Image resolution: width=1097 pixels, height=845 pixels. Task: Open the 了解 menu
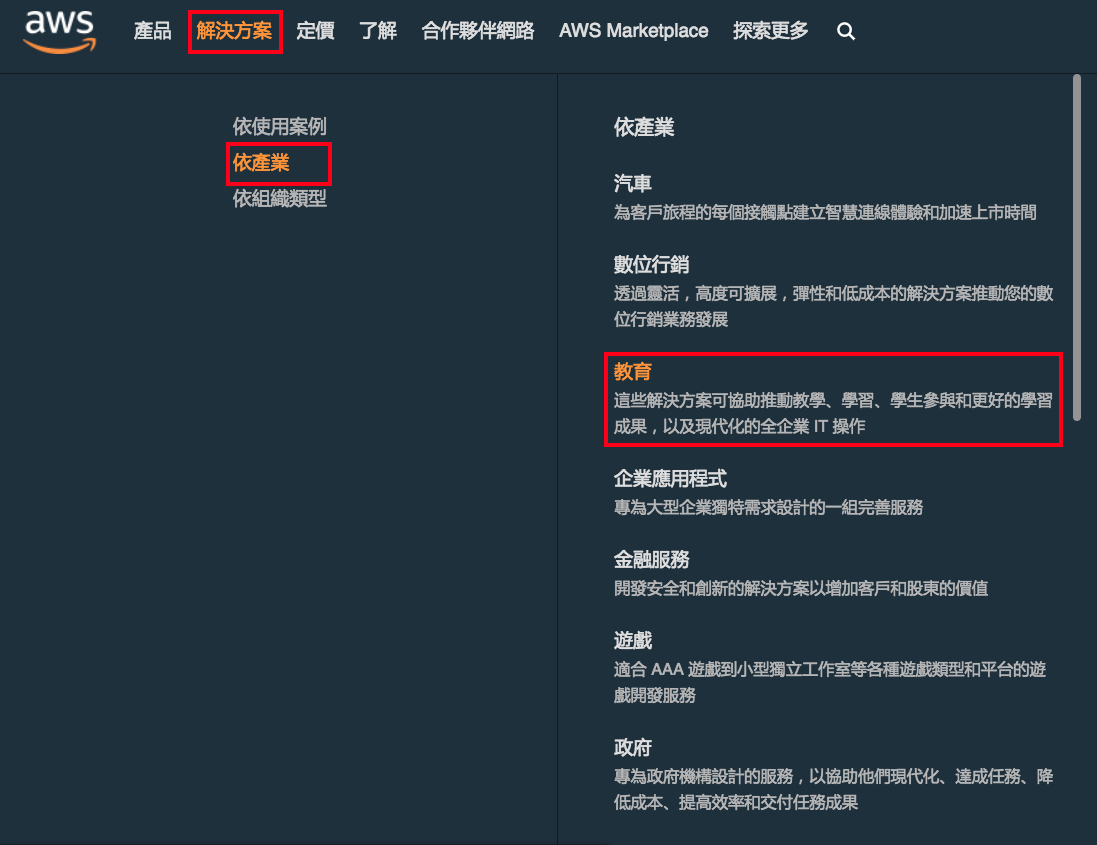(378, 31)
